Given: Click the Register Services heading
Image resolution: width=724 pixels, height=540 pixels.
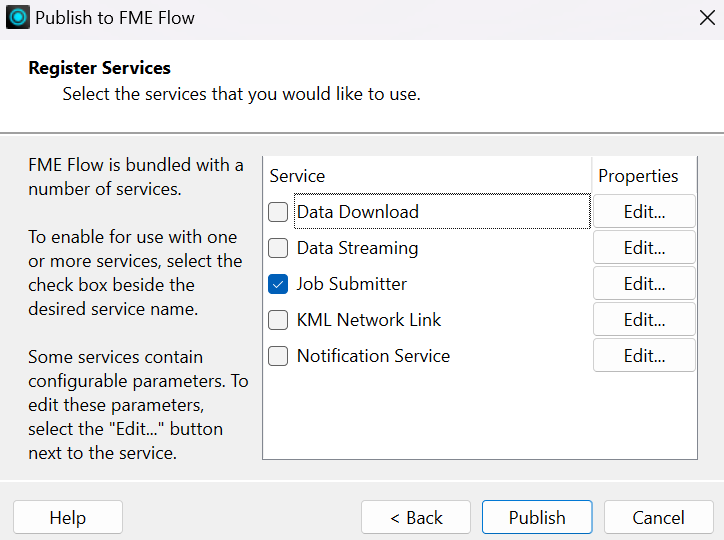Looking at the screenshot, I should pyautogui.click(x=100, y=68).
